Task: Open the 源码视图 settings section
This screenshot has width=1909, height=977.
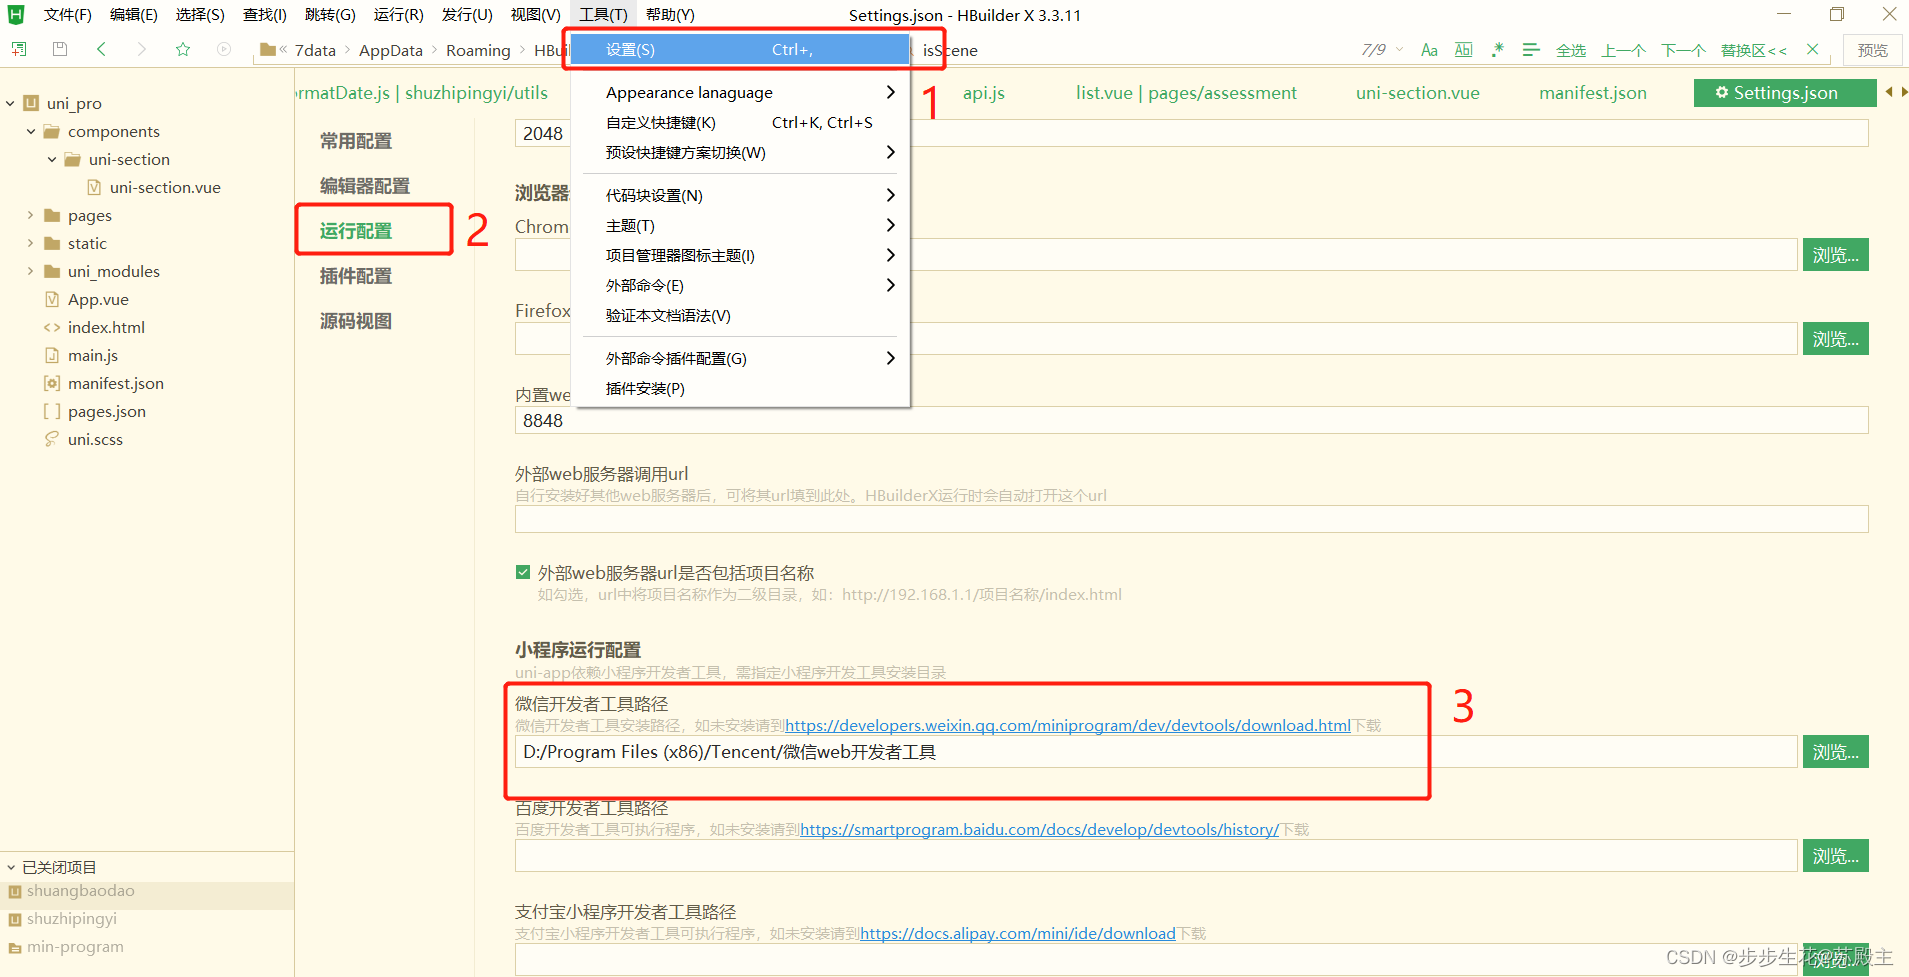Action: (356, 321)
